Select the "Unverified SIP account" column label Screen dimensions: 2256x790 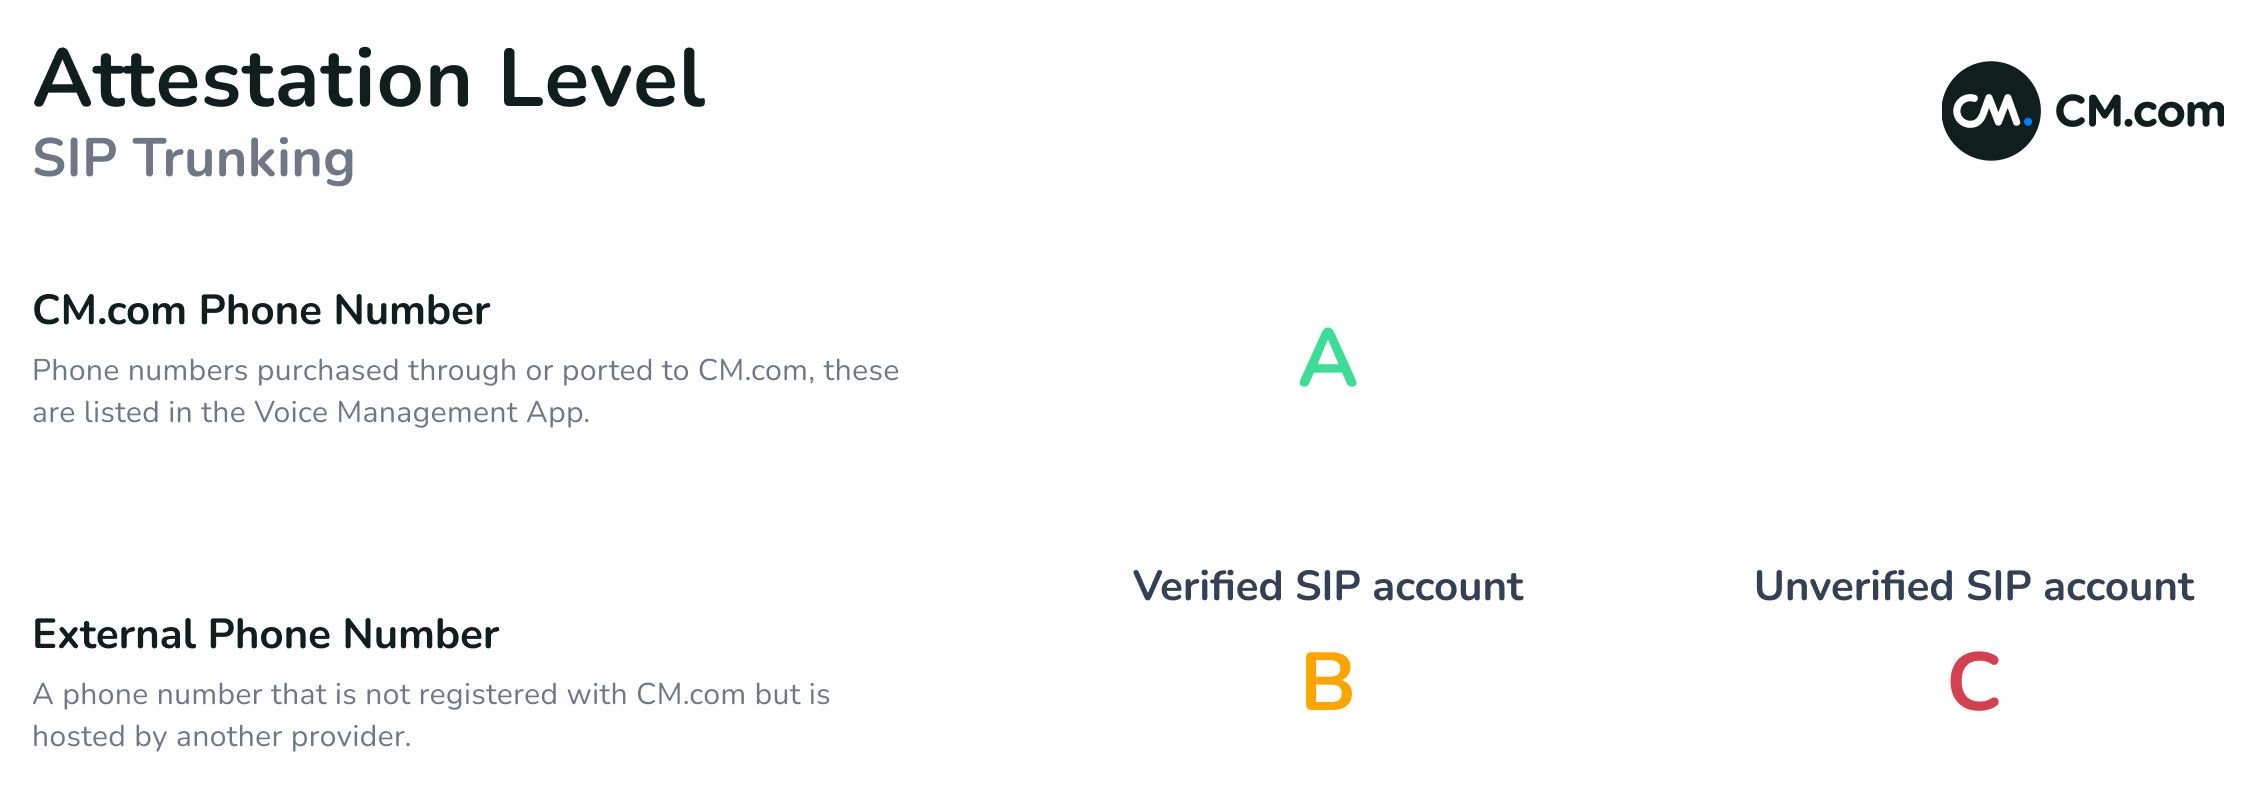pos(1974,586)
